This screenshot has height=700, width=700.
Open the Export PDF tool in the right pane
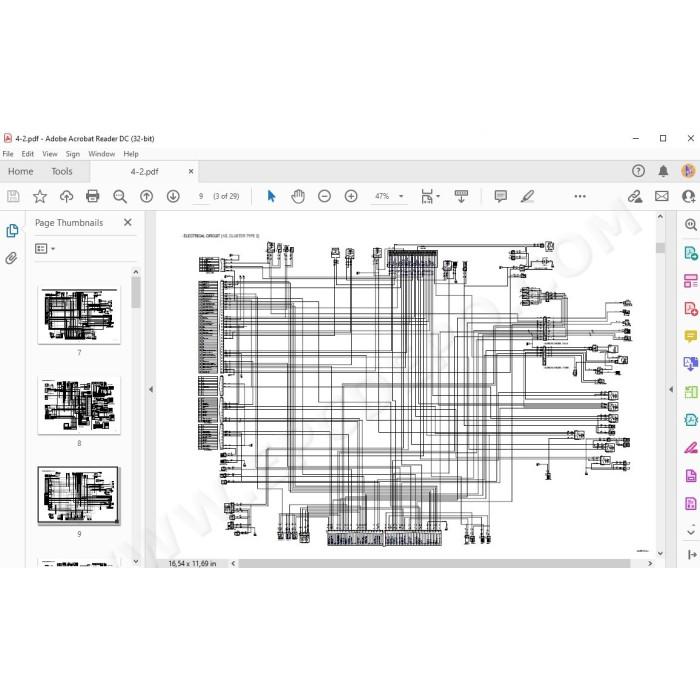pyautogui.click(x=691, y=253)
